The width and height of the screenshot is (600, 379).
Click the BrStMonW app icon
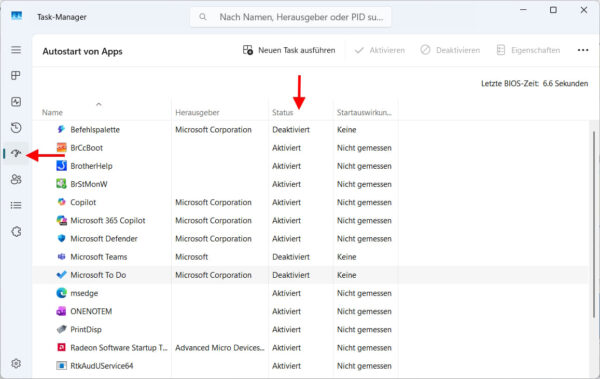(x=61, y=184)
